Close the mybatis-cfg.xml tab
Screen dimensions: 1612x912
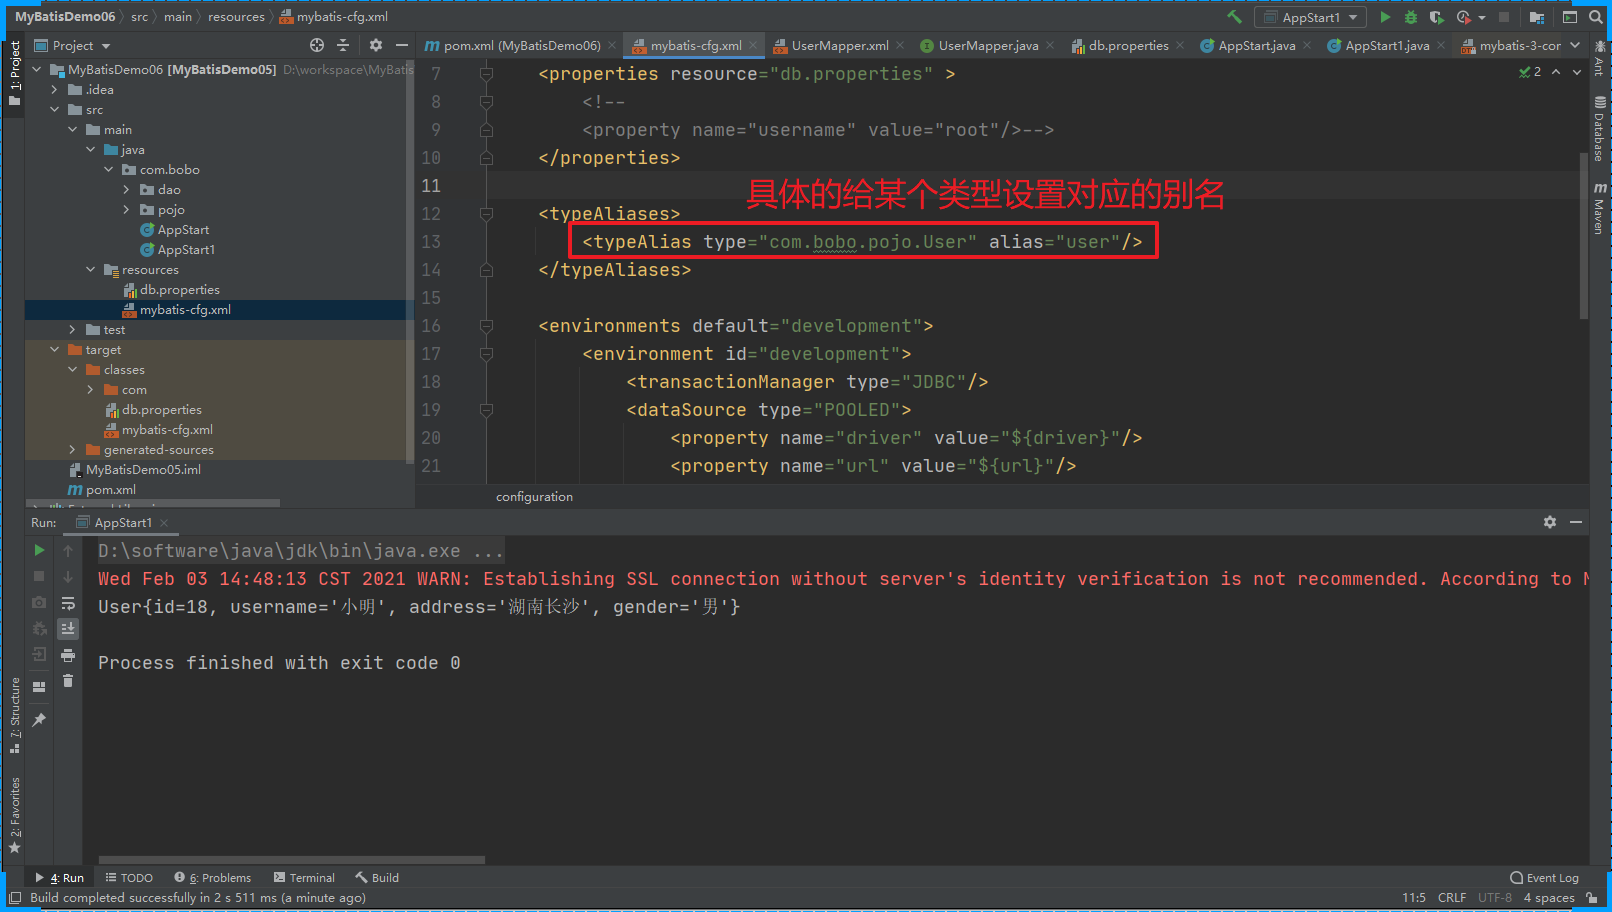pos(752,45)
